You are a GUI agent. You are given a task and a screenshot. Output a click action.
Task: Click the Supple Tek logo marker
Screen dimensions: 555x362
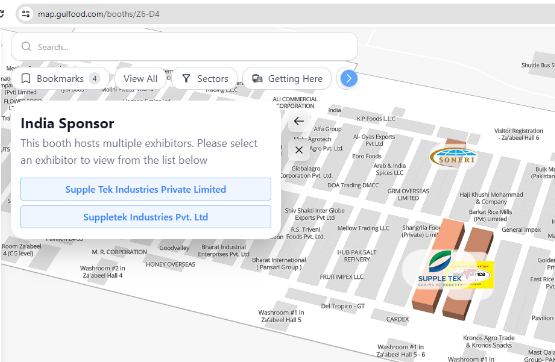[x=439, y=269]
